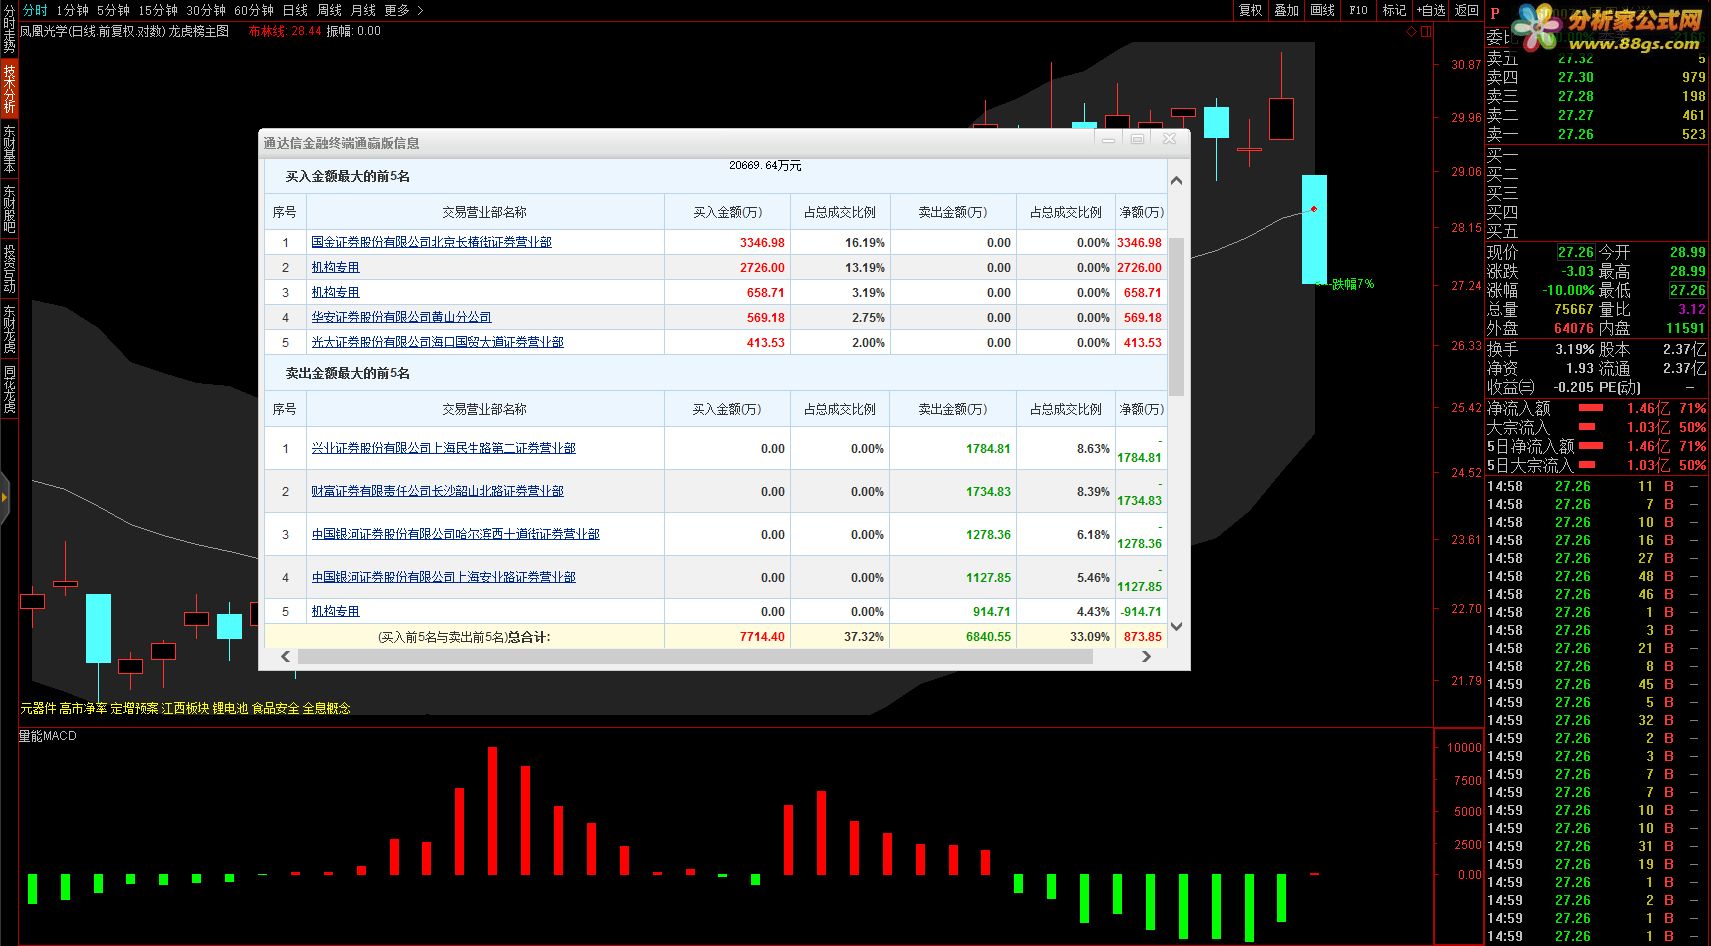Click the 叠加 overlay button
Image resolution: width=1711 pixels, height=946 pixels.
(x=1286, y=10)
